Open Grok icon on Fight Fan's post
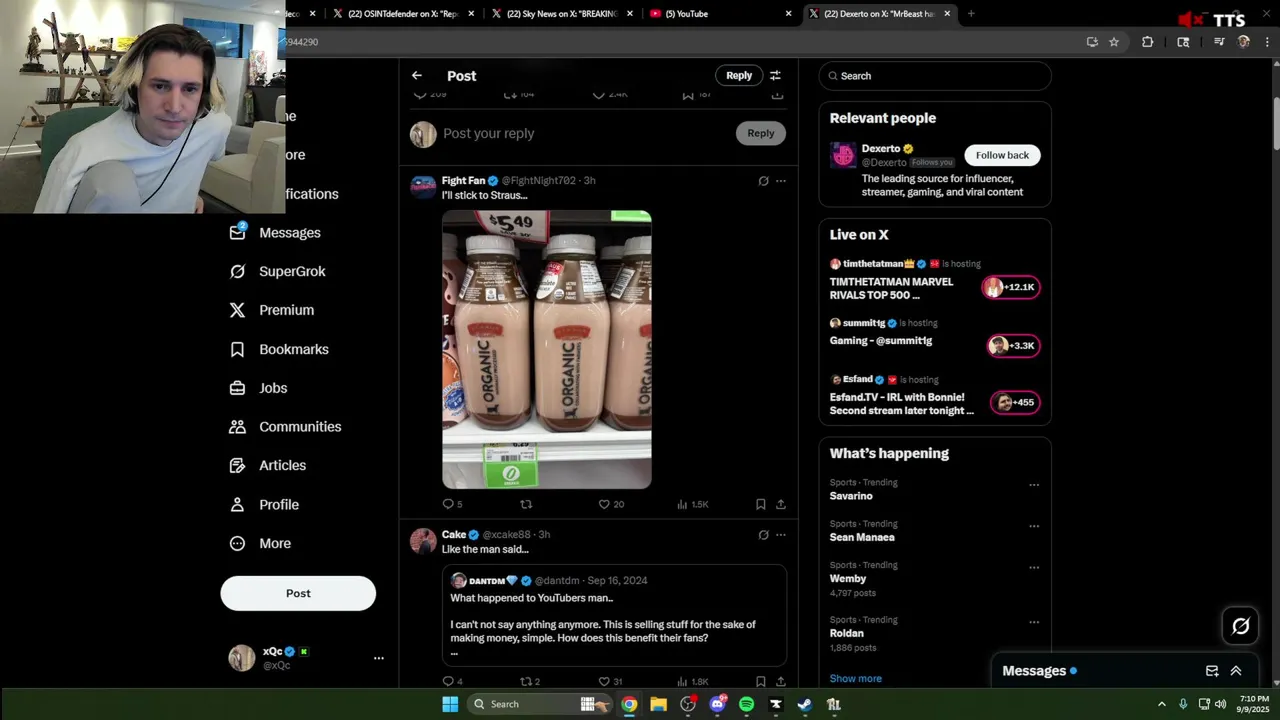This screenshot has height=720, width=1280. (763, 181)
